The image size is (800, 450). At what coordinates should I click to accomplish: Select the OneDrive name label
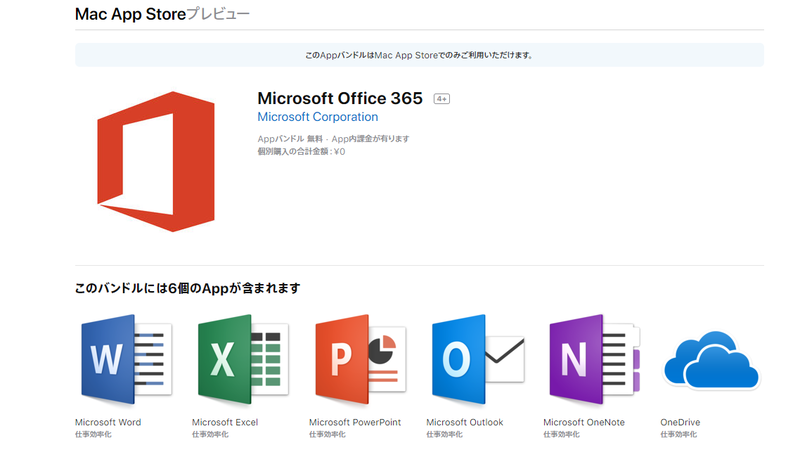[x=680, y=422]
